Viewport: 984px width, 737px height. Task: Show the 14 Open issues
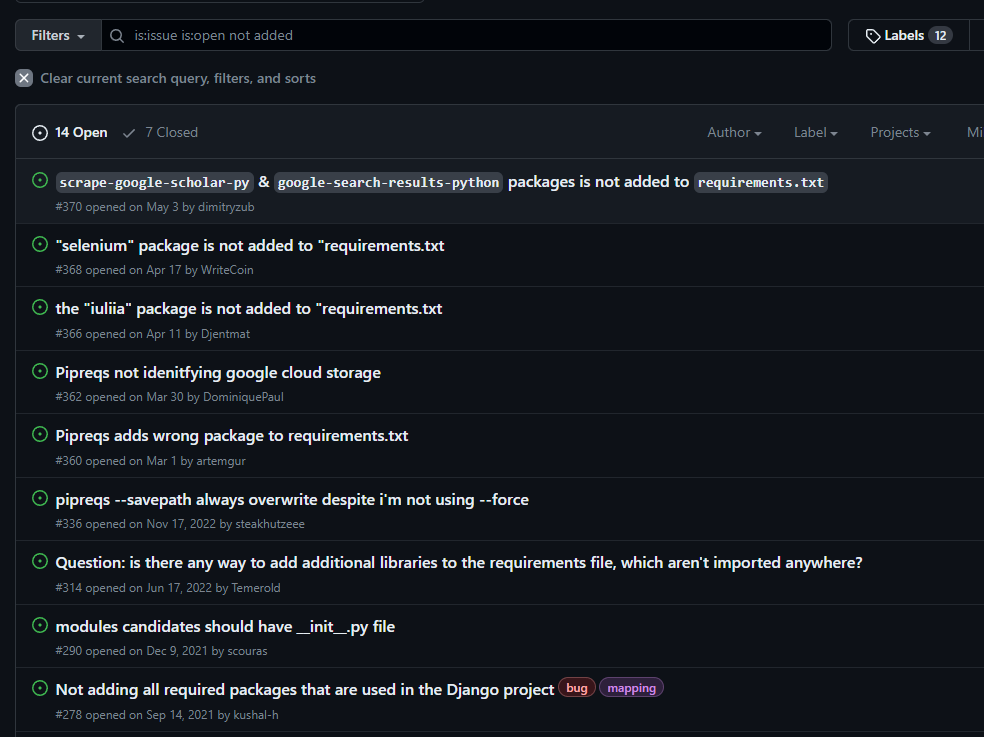click(x=70, y=132)
